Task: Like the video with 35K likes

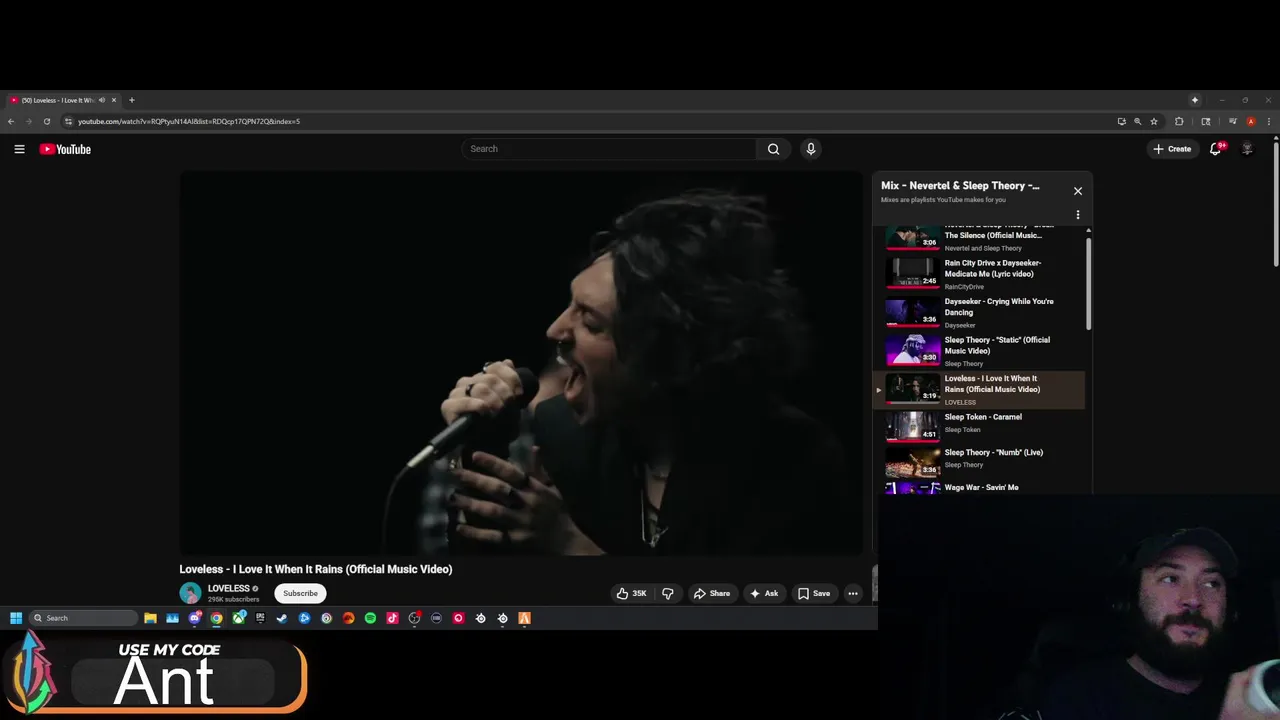Action: pos(631,593)
